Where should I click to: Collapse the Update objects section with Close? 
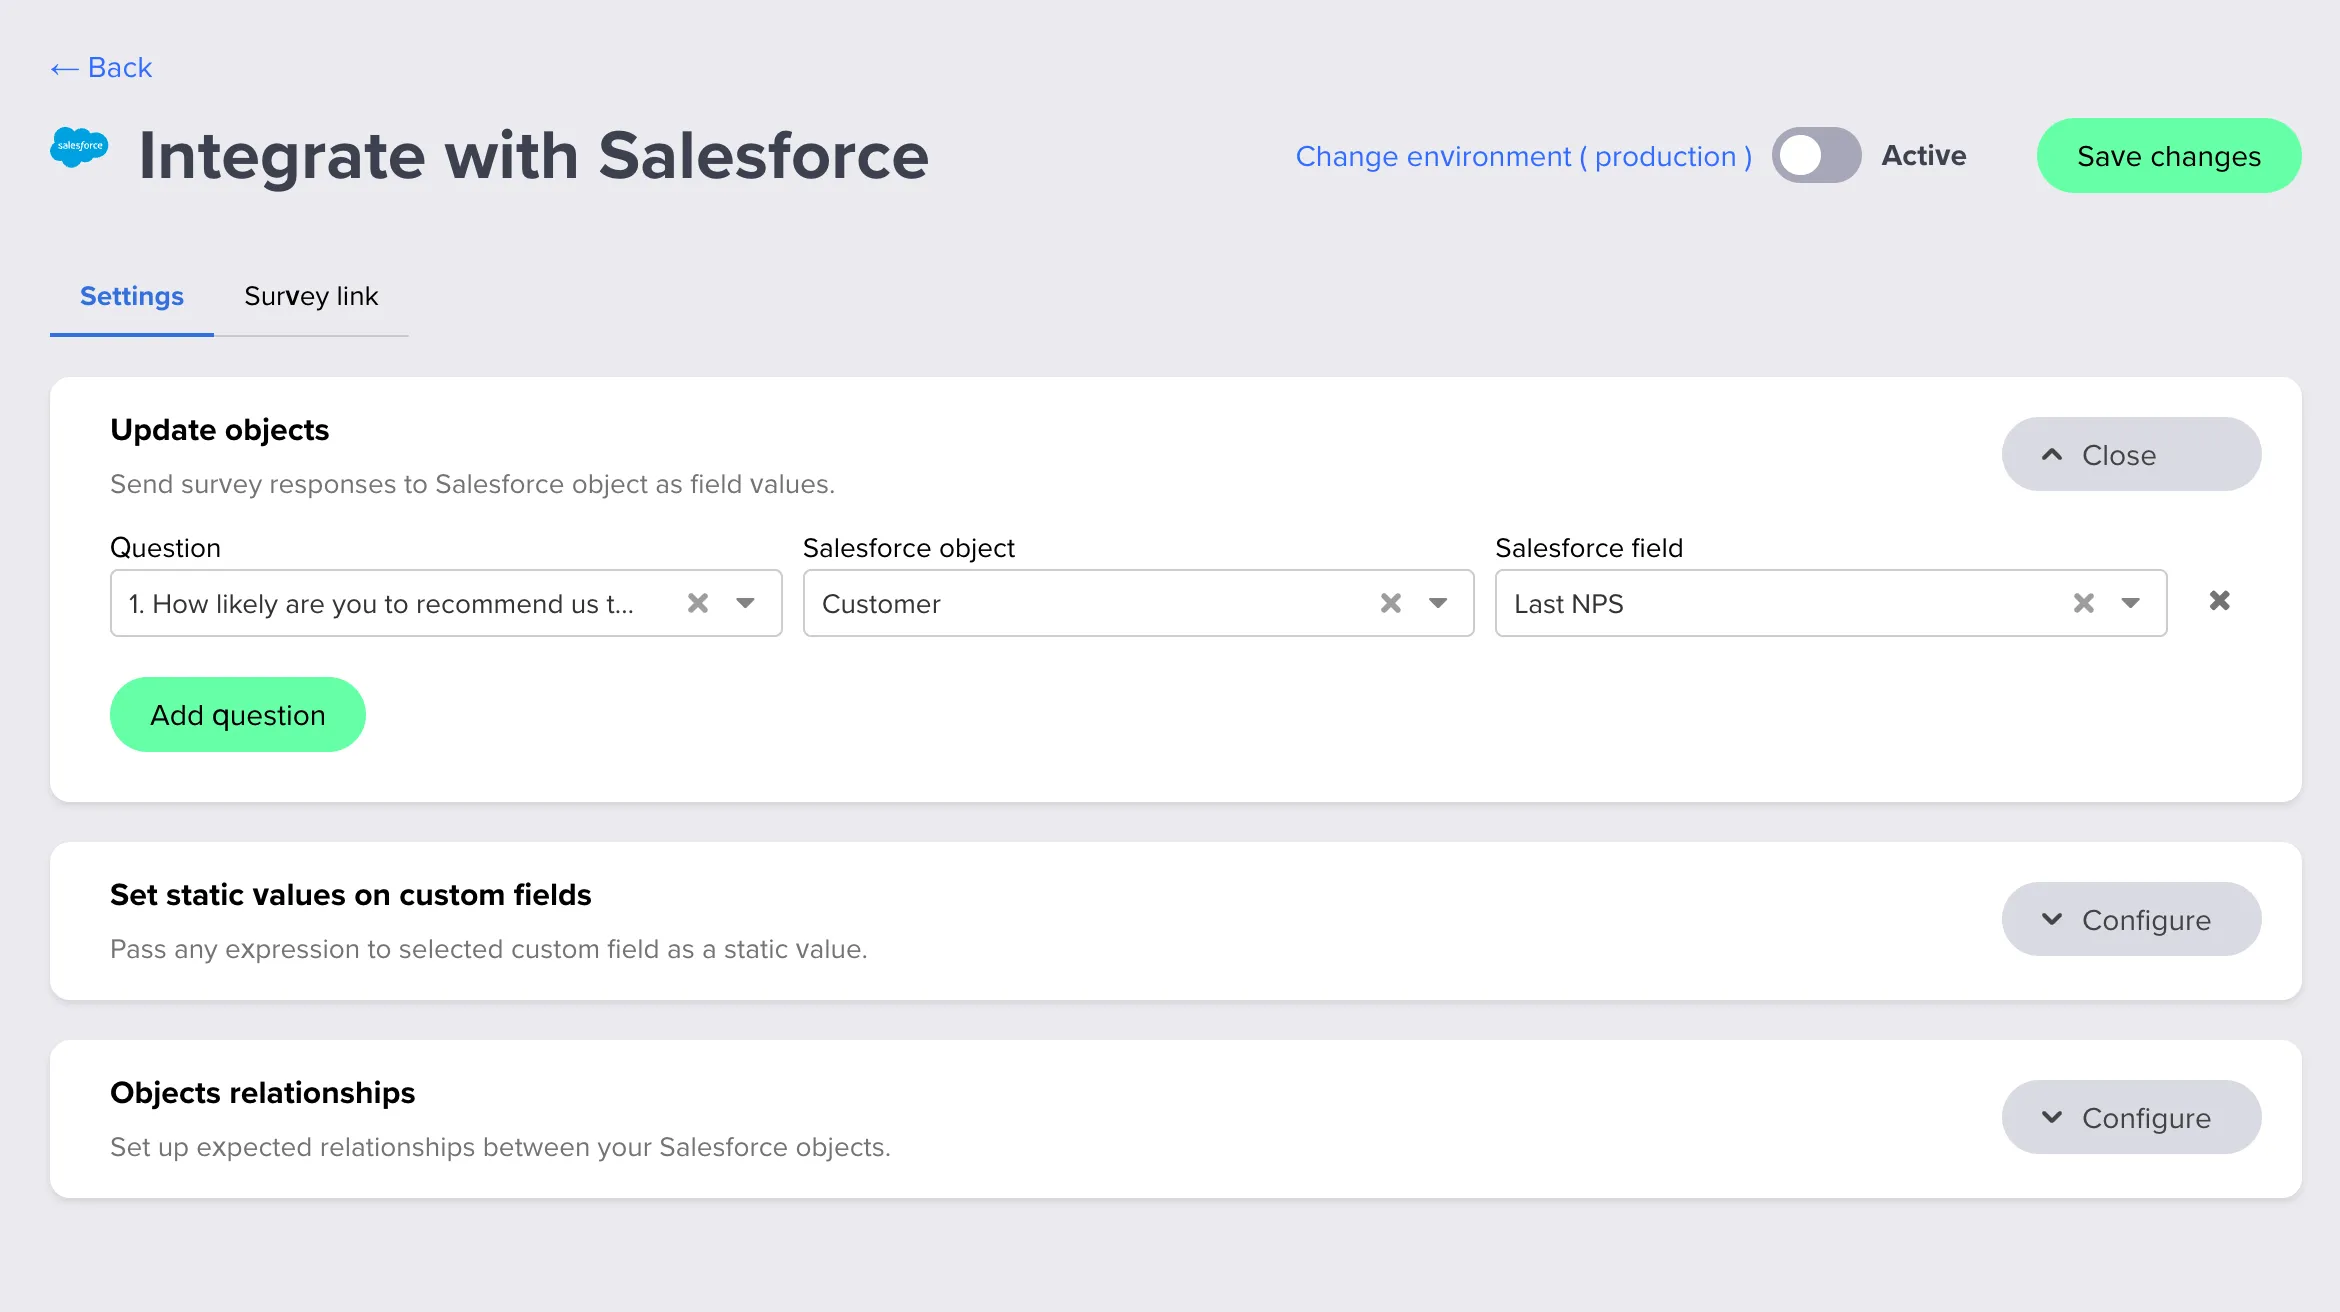tap(2131, 455)
